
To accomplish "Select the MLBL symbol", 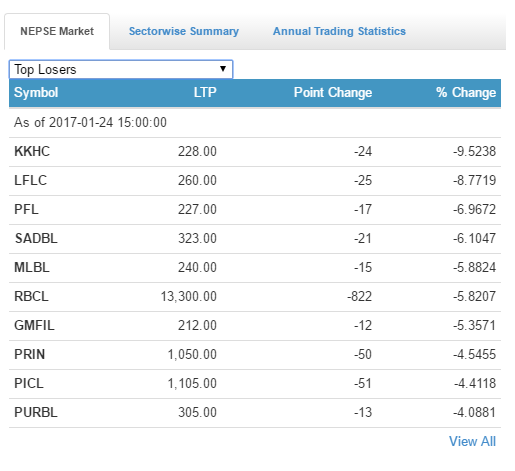I will coord(32,267).
